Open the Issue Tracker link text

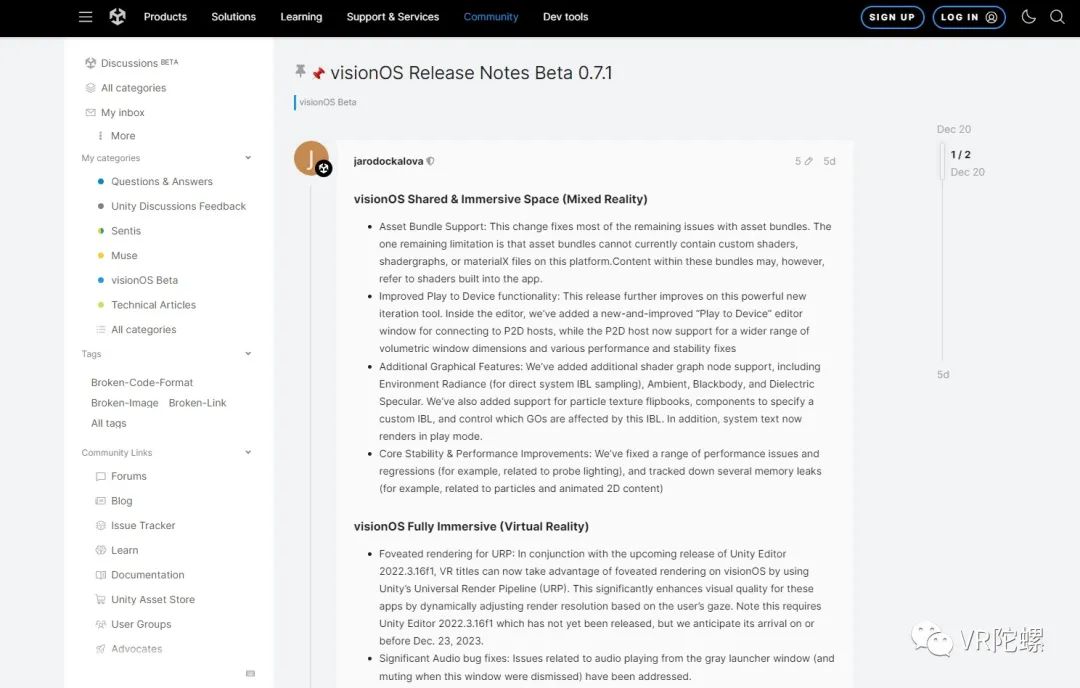[143, 525]
